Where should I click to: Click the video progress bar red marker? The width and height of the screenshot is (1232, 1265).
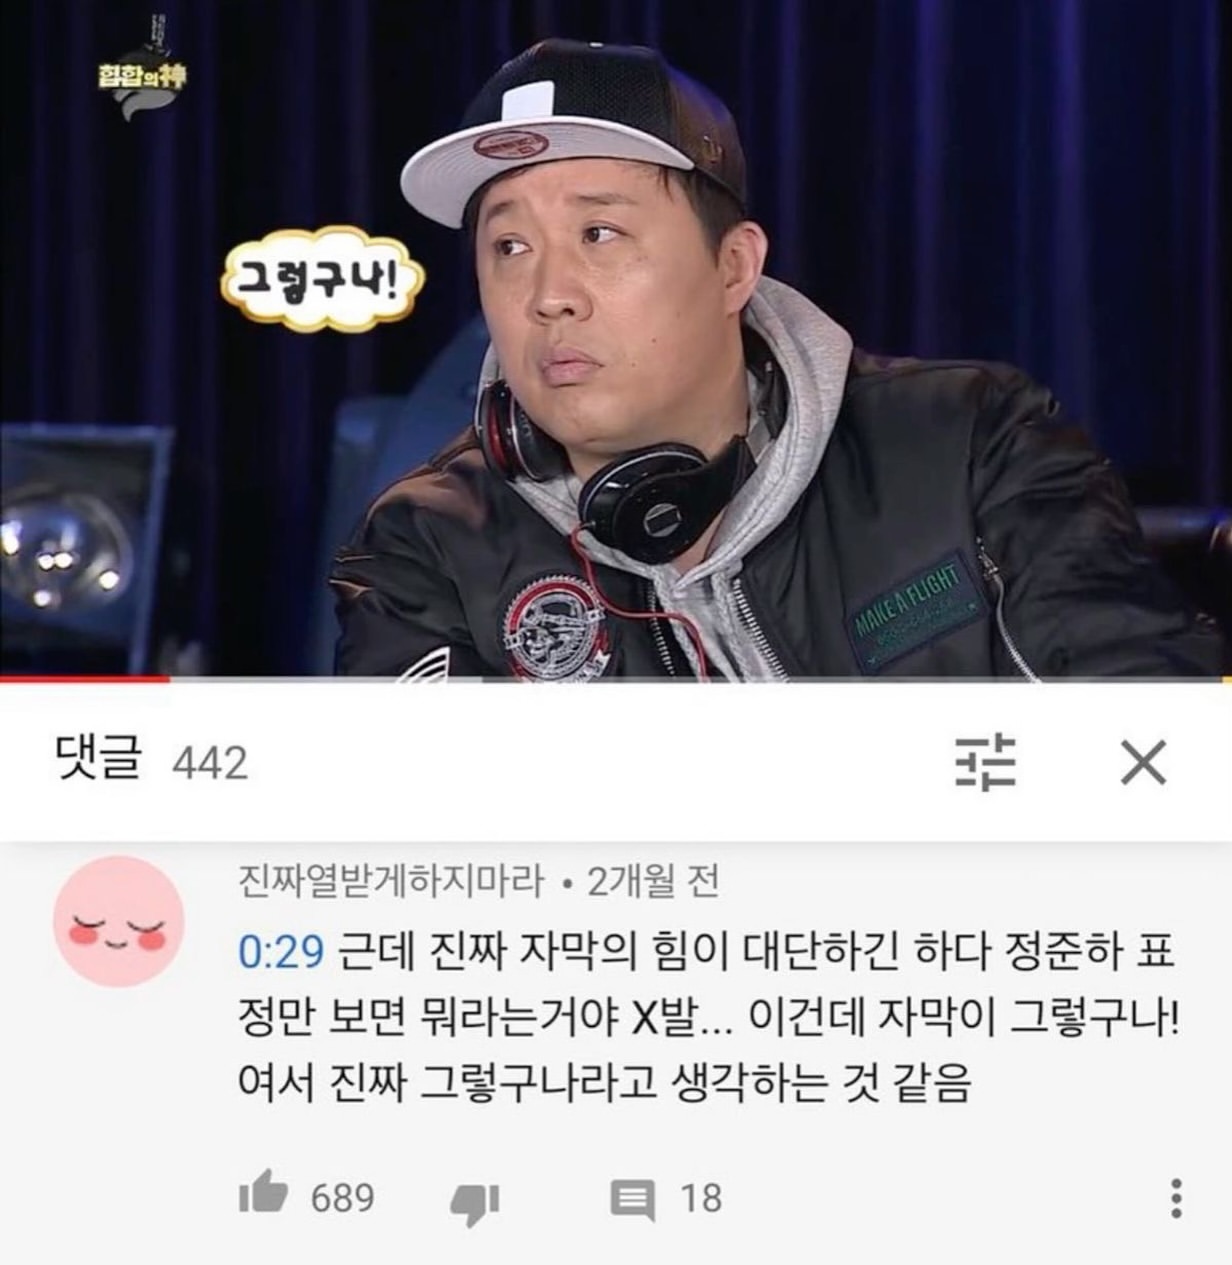coord(85,679)
